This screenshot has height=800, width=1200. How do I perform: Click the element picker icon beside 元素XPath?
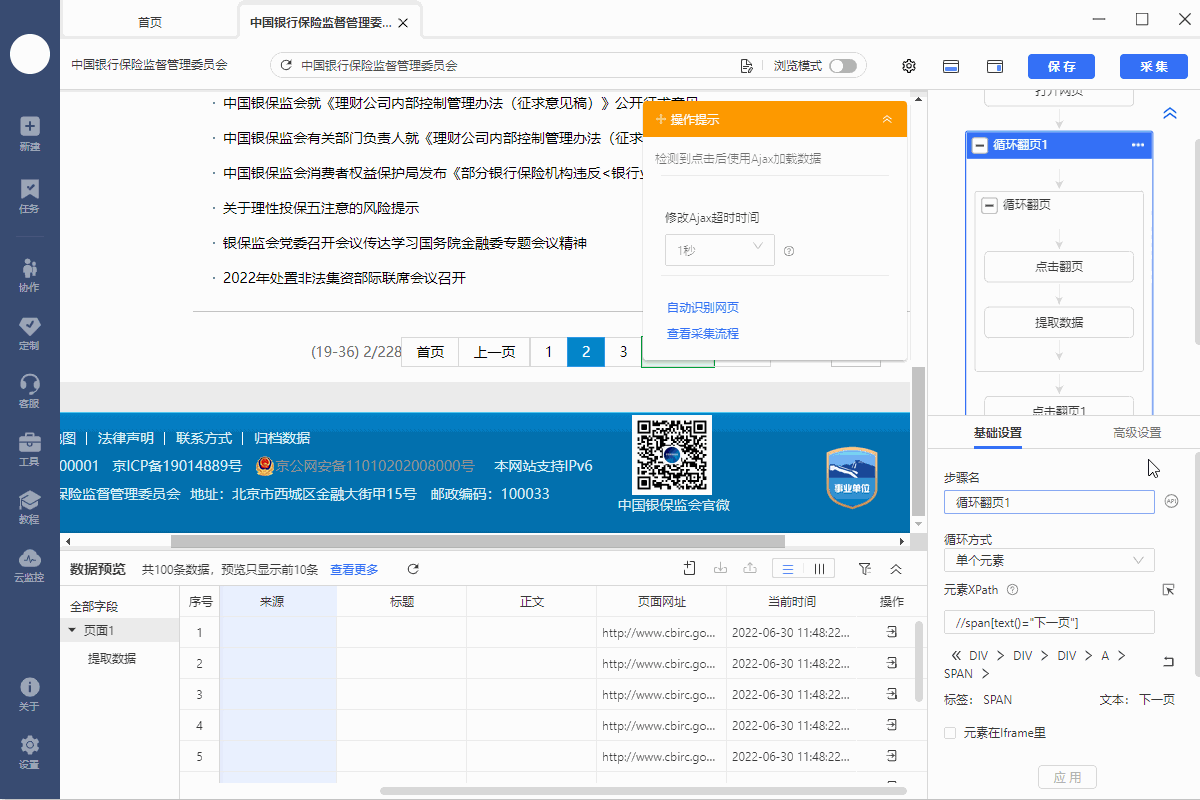[1168, 590]
